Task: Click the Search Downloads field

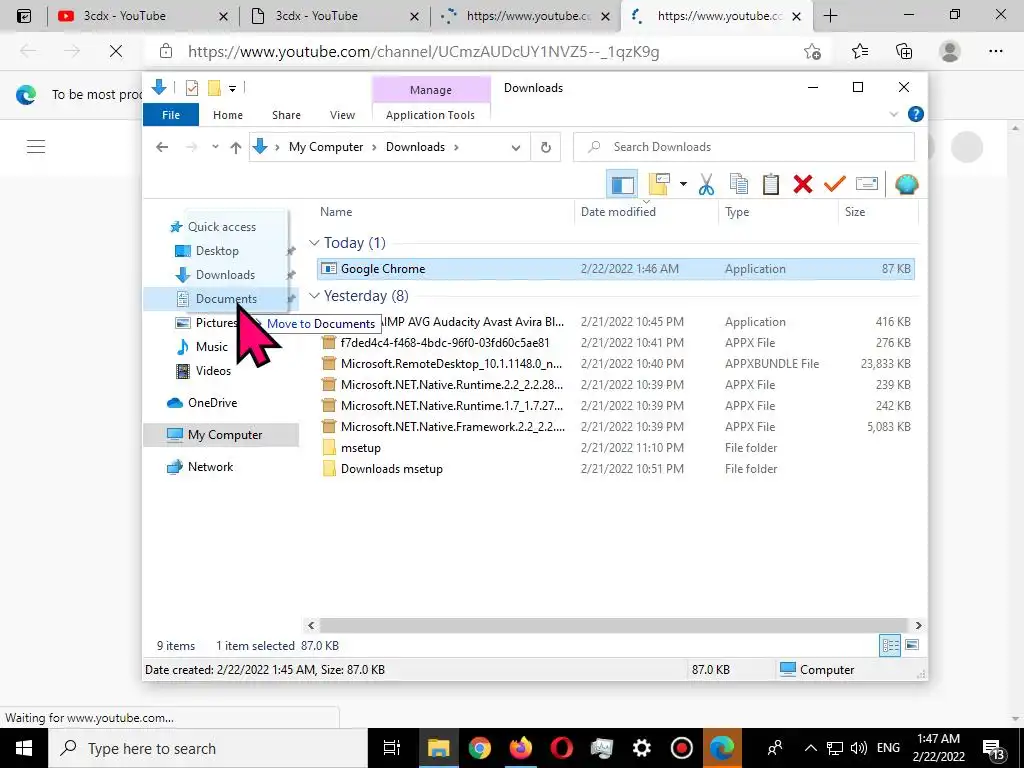Action: [x=744, y=147]
